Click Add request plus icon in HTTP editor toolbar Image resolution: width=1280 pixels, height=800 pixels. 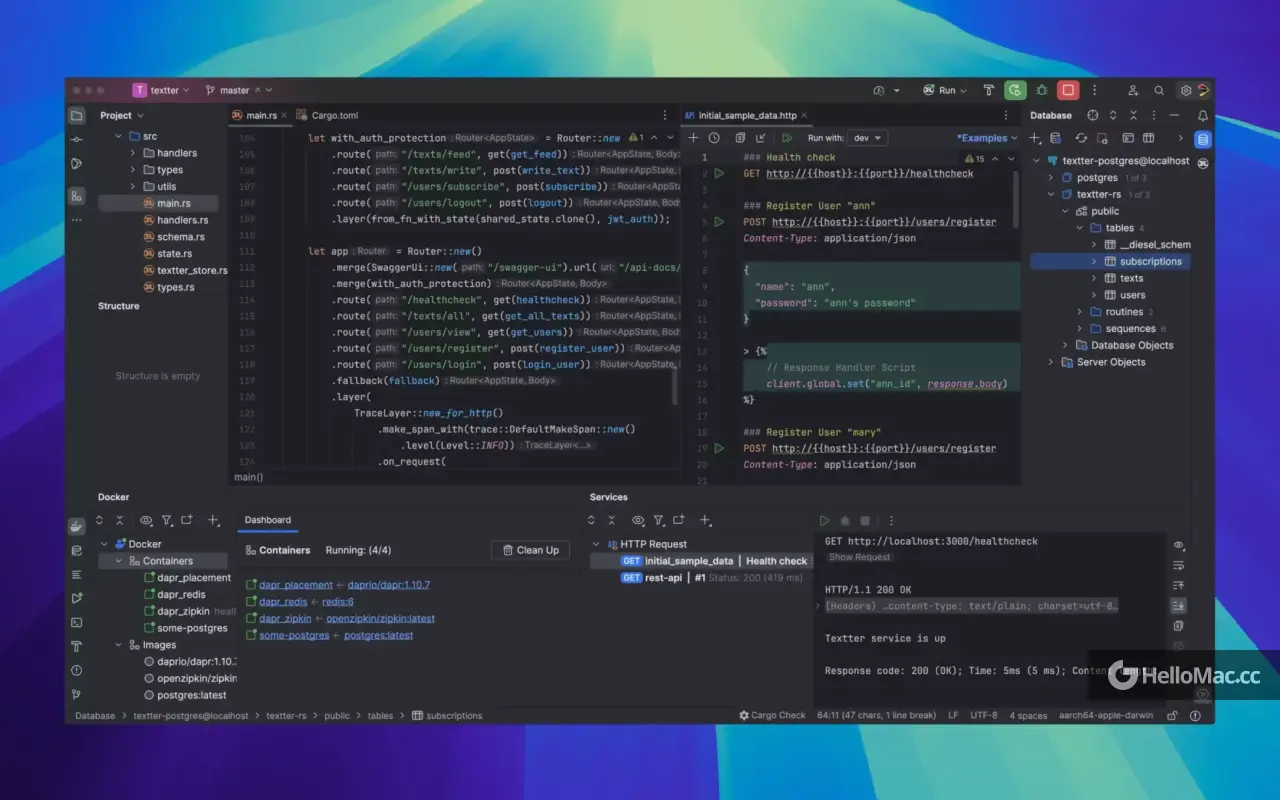[694, 138]
